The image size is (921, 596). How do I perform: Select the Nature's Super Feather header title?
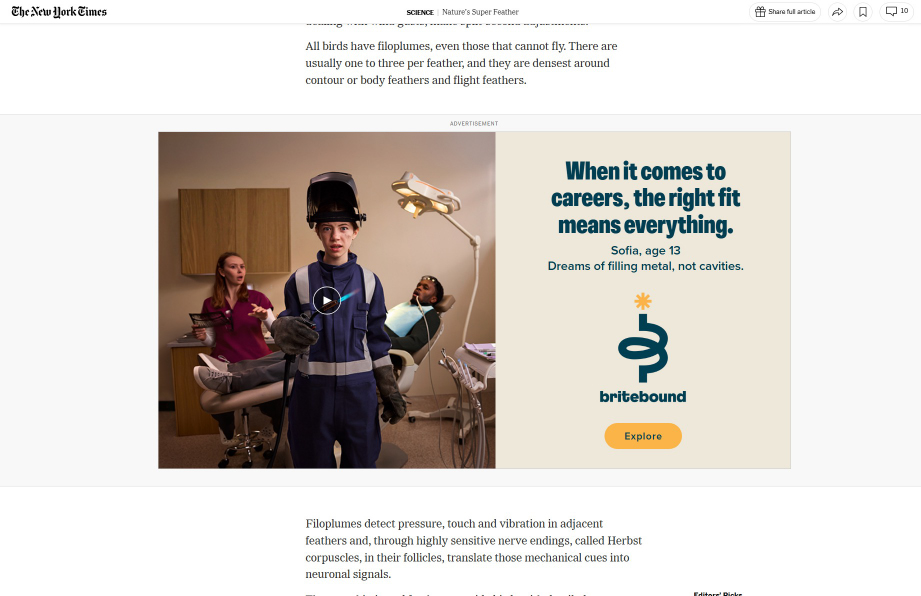click(x=480, y=12)
